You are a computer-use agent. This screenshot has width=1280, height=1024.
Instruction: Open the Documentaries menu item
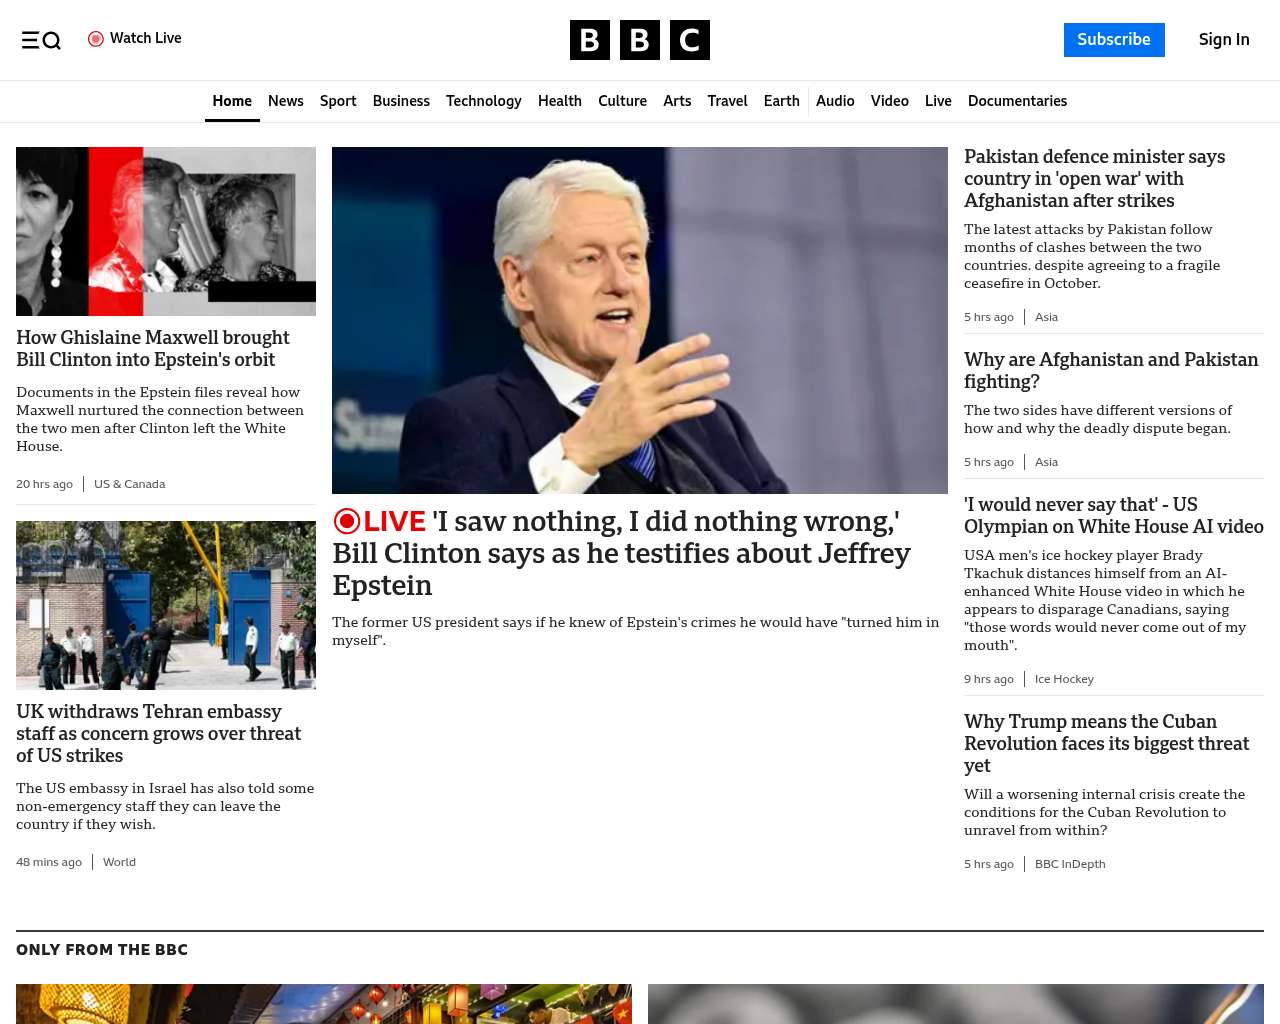[x=1017, y=101]
